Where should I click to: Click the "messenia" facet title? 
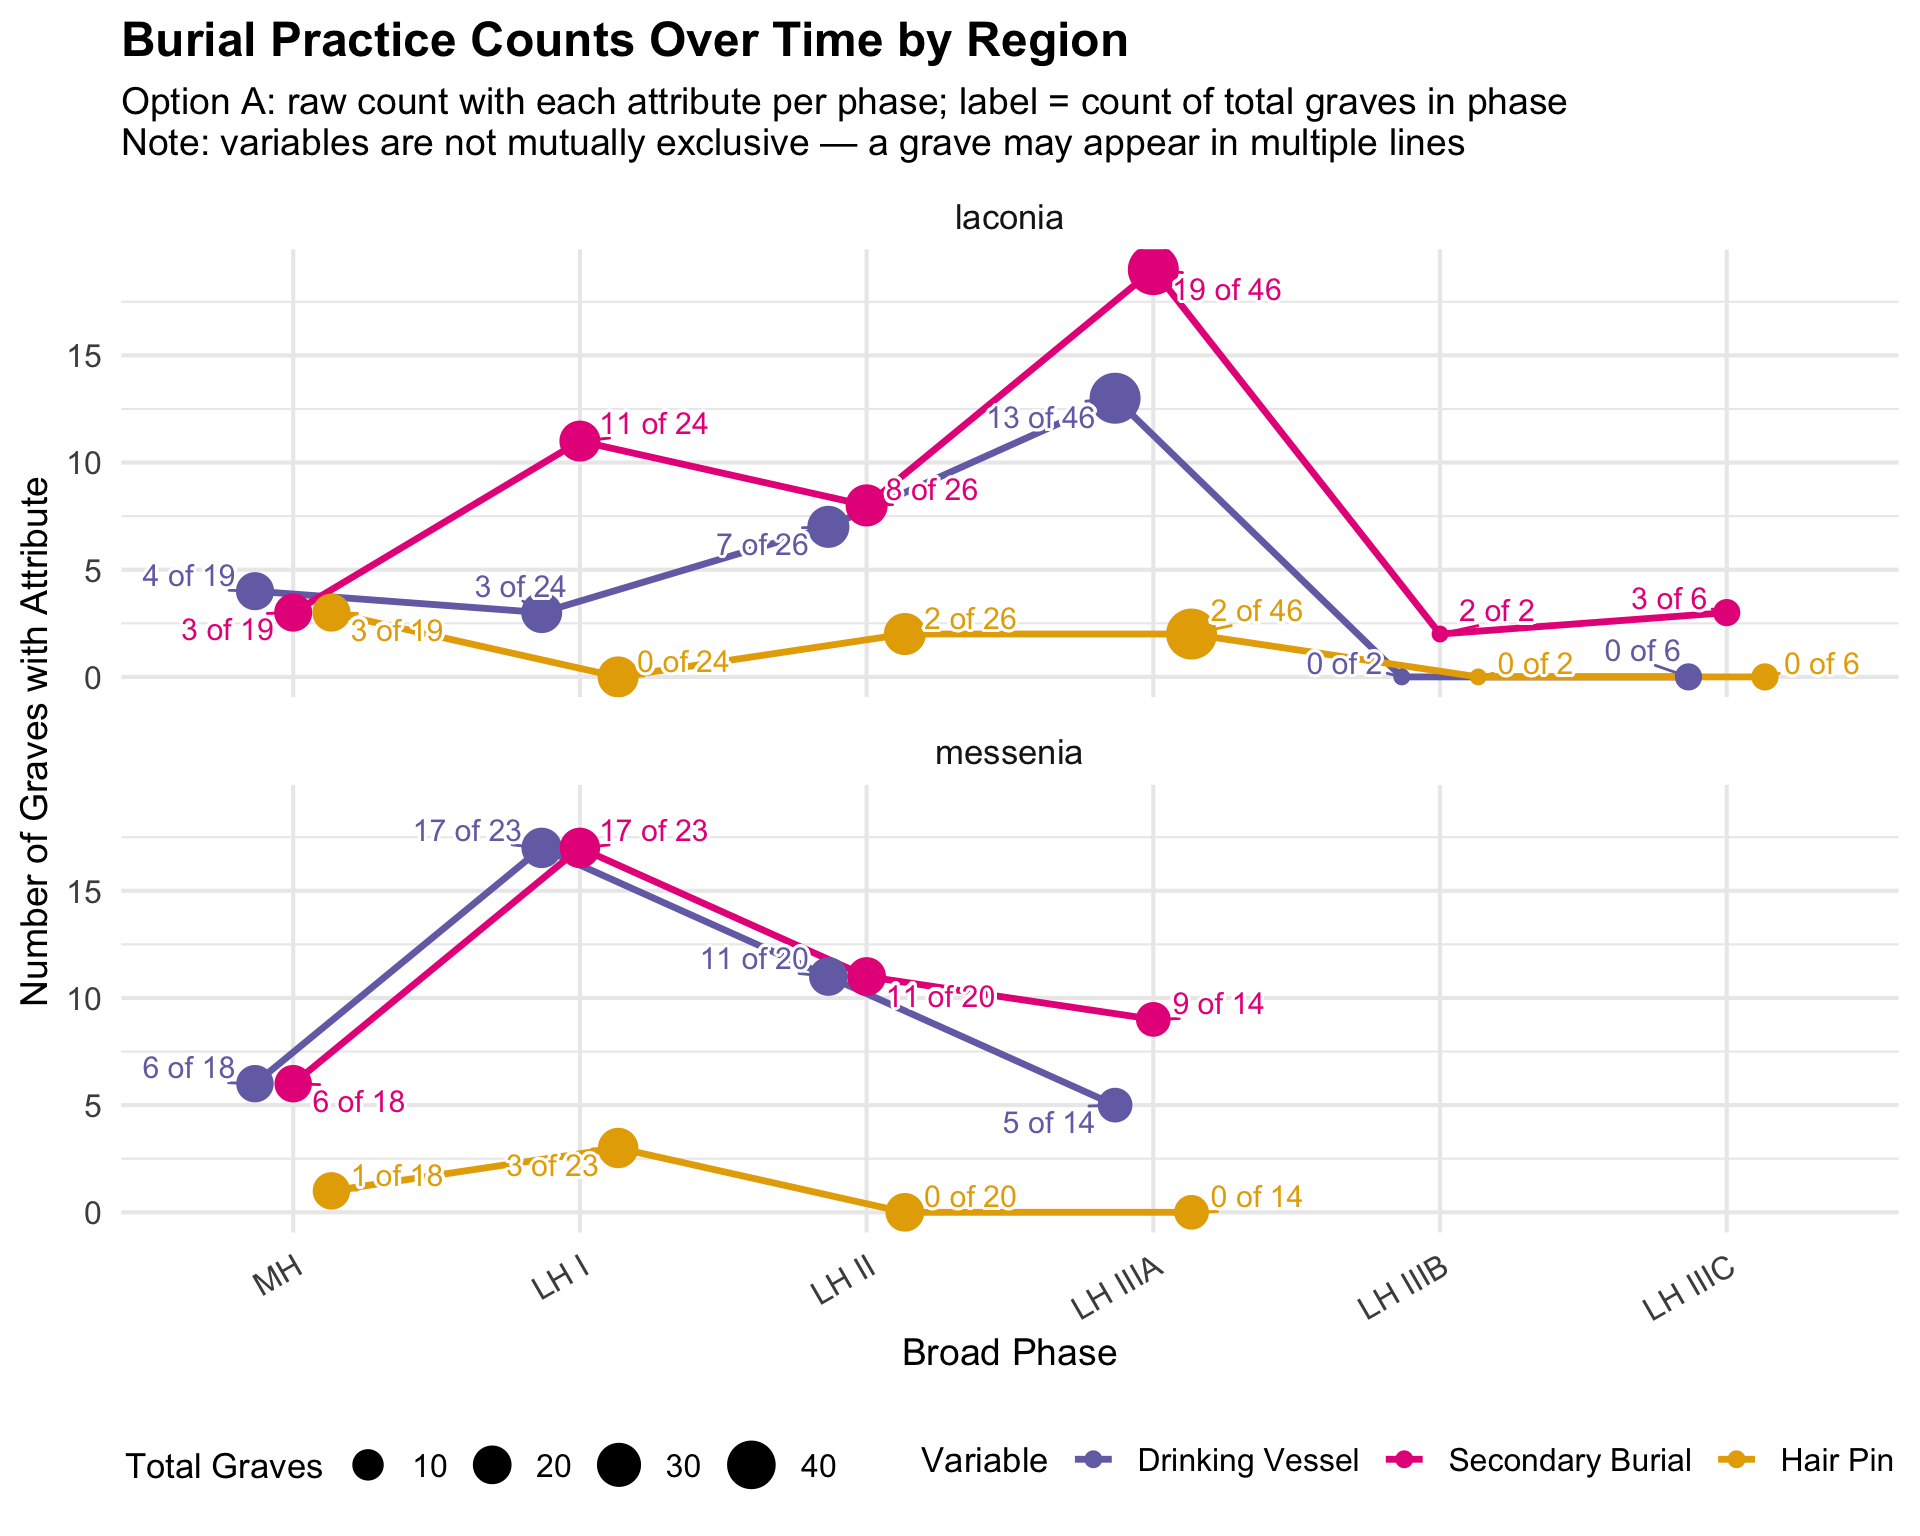[1008, 753]
